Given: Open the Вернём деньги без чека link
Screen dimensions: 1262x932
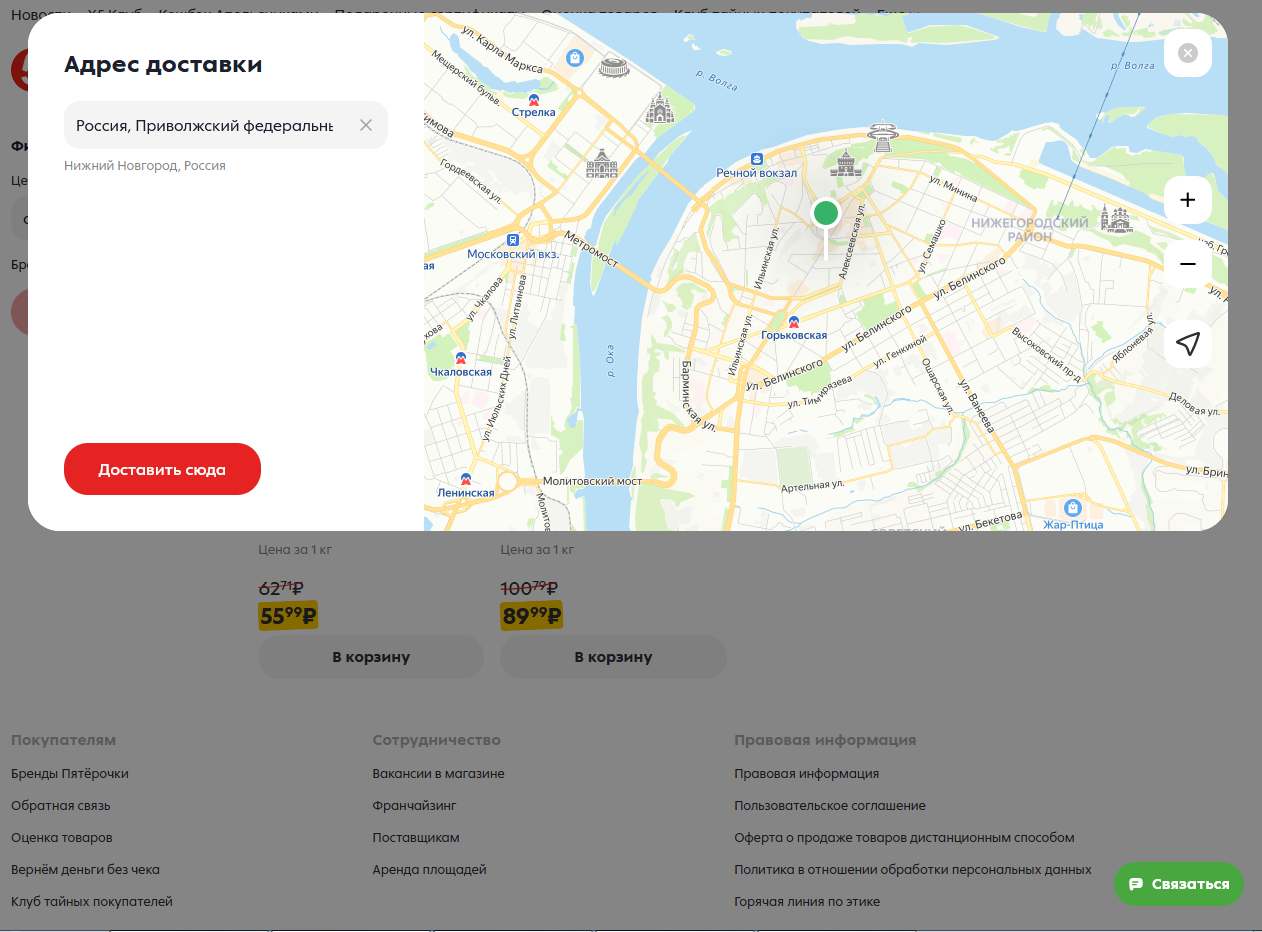Looking at the screenshot, I should tap(85, 870).
